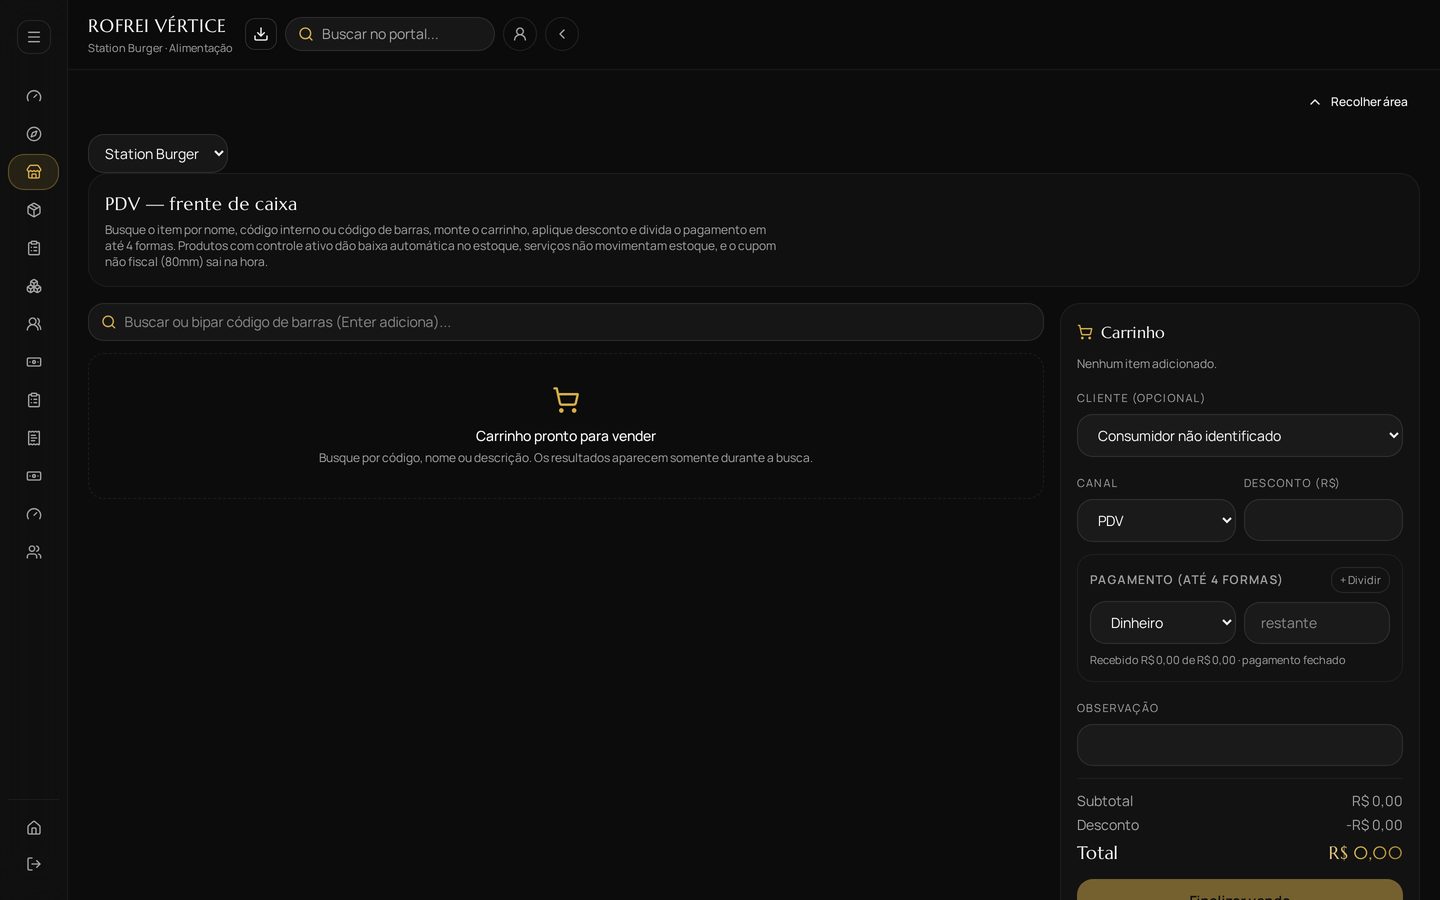Select the compass icon in sidebar

(34, 134)
